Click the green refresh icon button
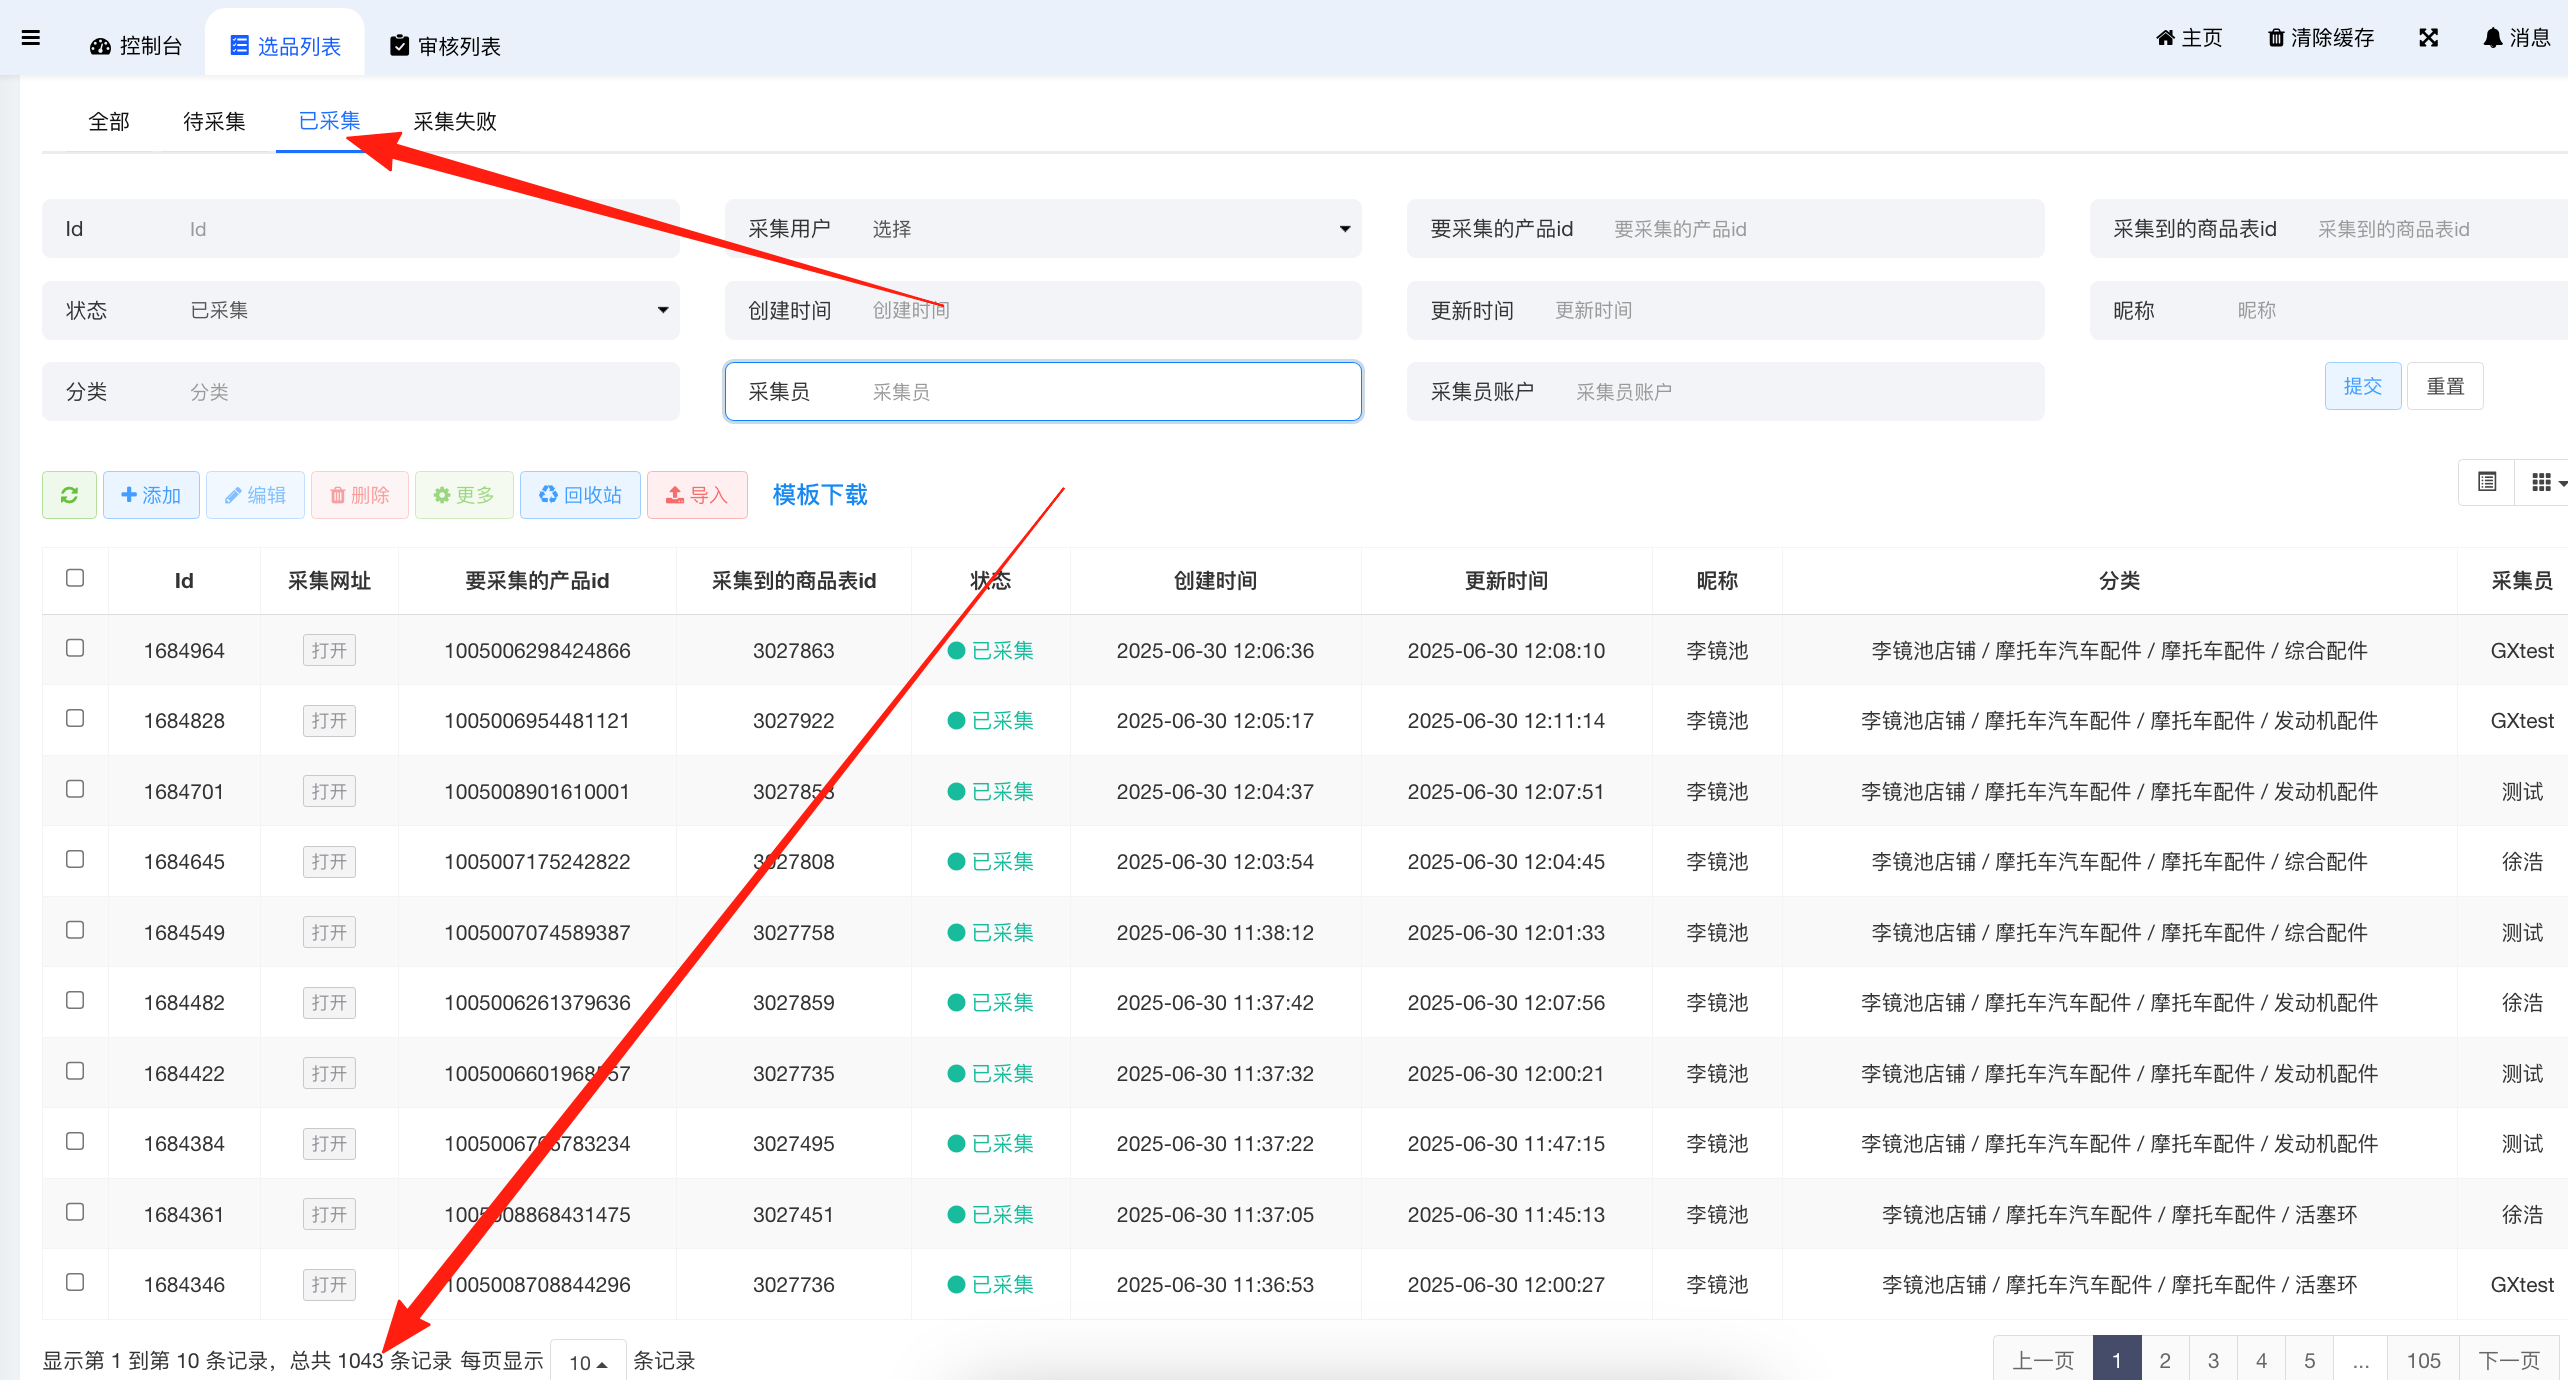Image resolution: width=2568 pixels, height=1380 pixels. (69, 495)
